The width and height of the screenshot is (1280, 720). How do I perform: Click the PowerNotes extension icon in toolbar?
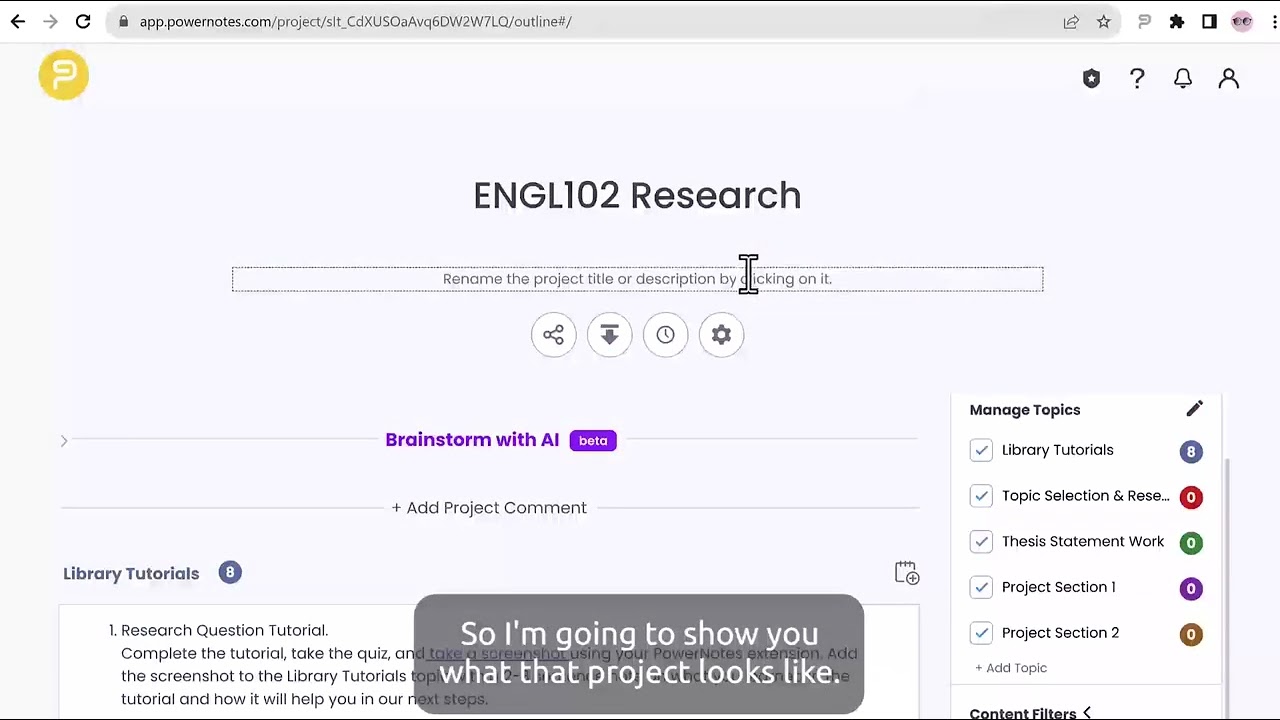pyautogui.click(x=1145, y=21)
